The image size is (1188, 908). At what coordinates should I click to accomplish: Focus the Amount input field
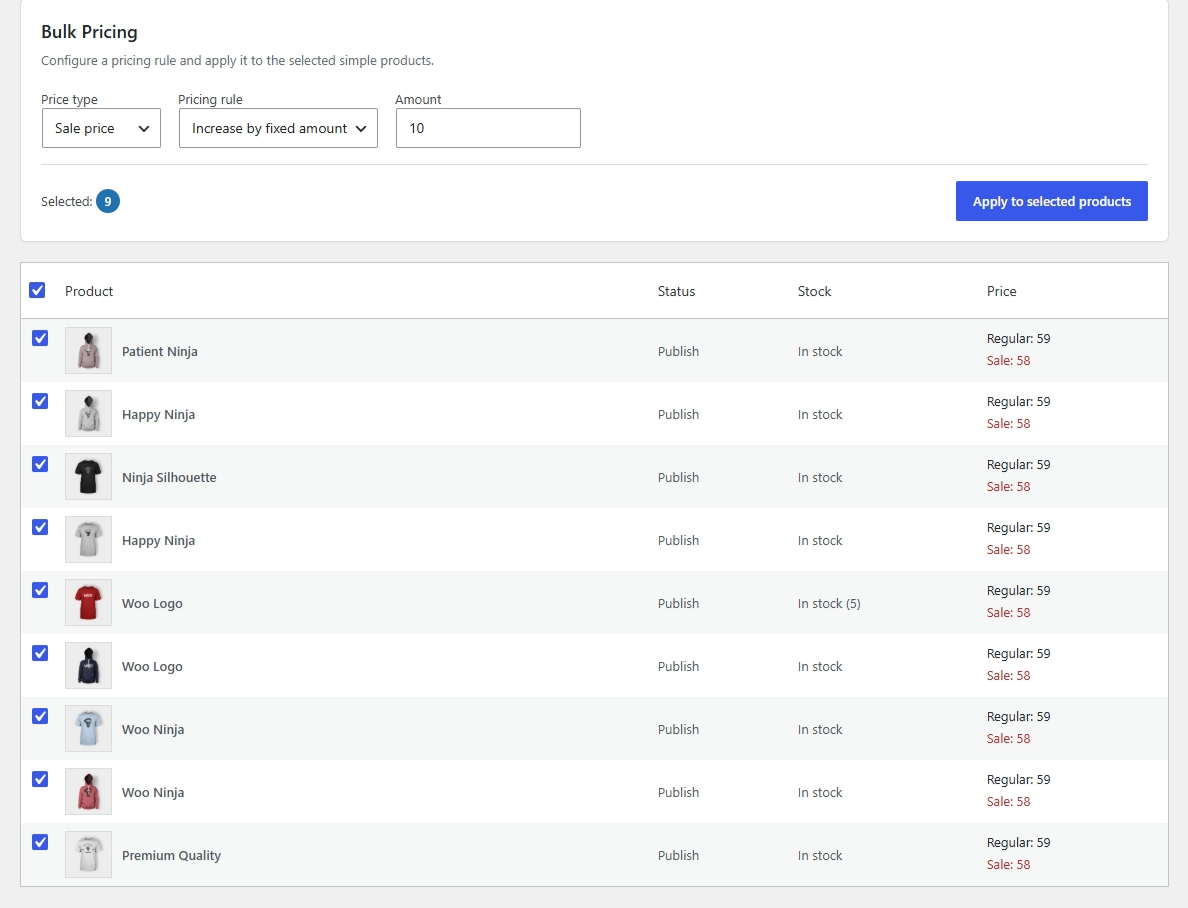(488, 128)
